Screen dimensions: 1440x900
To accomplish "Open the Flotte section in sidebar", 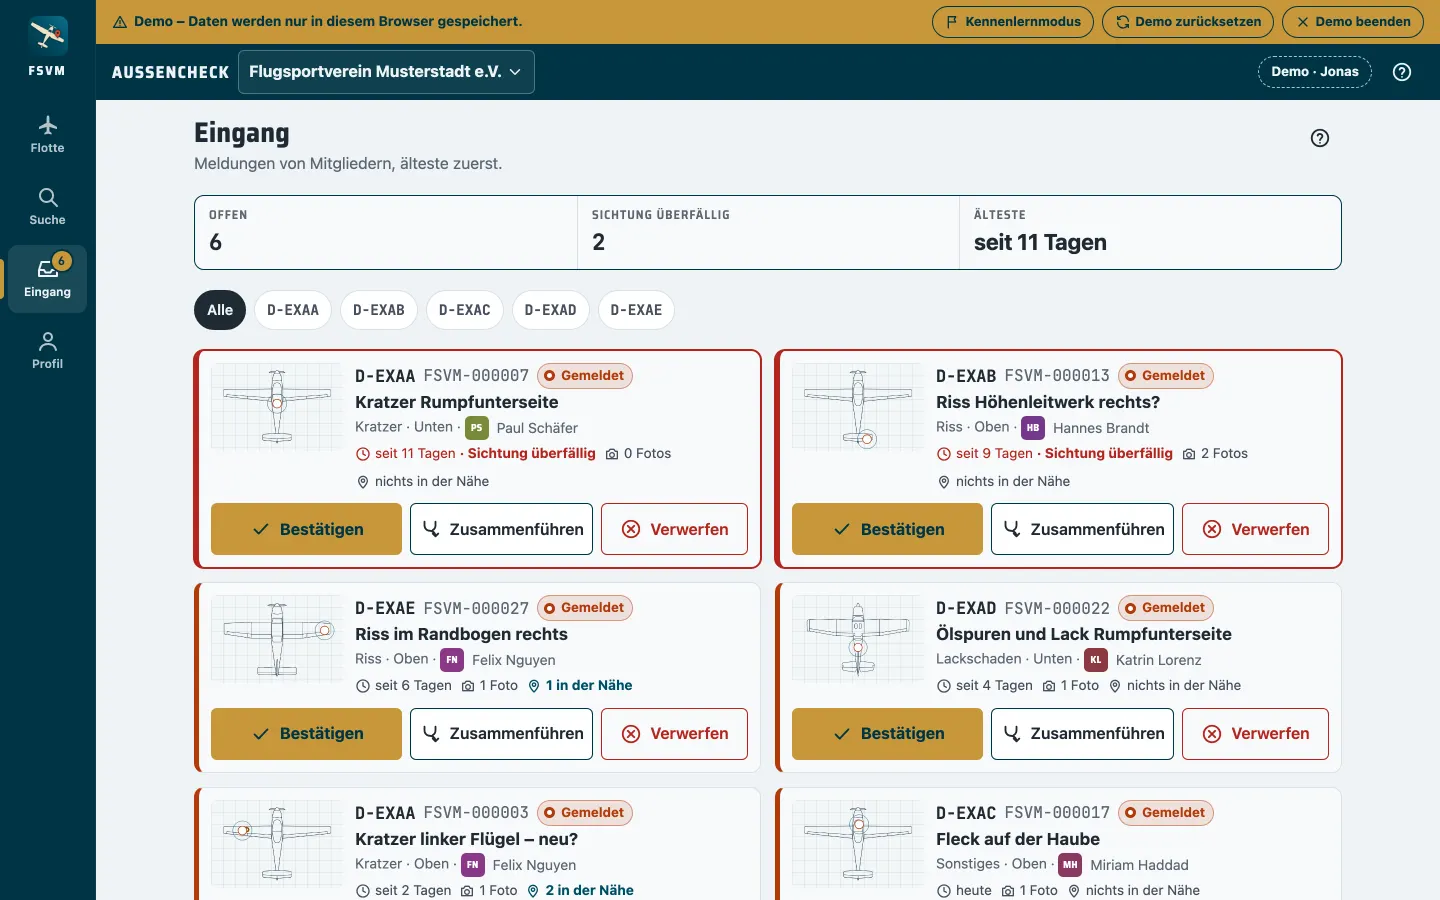I will pos(47,135).
